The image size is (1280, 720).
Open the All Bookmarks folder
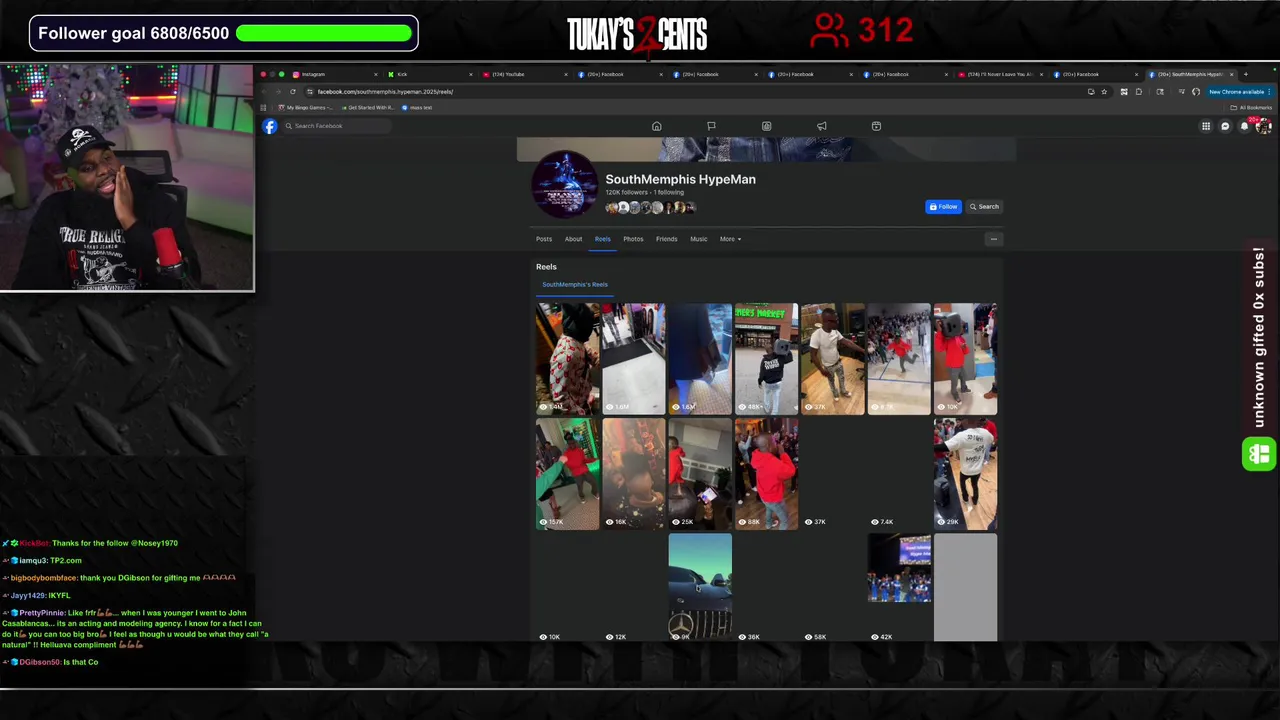point(1252,108)
